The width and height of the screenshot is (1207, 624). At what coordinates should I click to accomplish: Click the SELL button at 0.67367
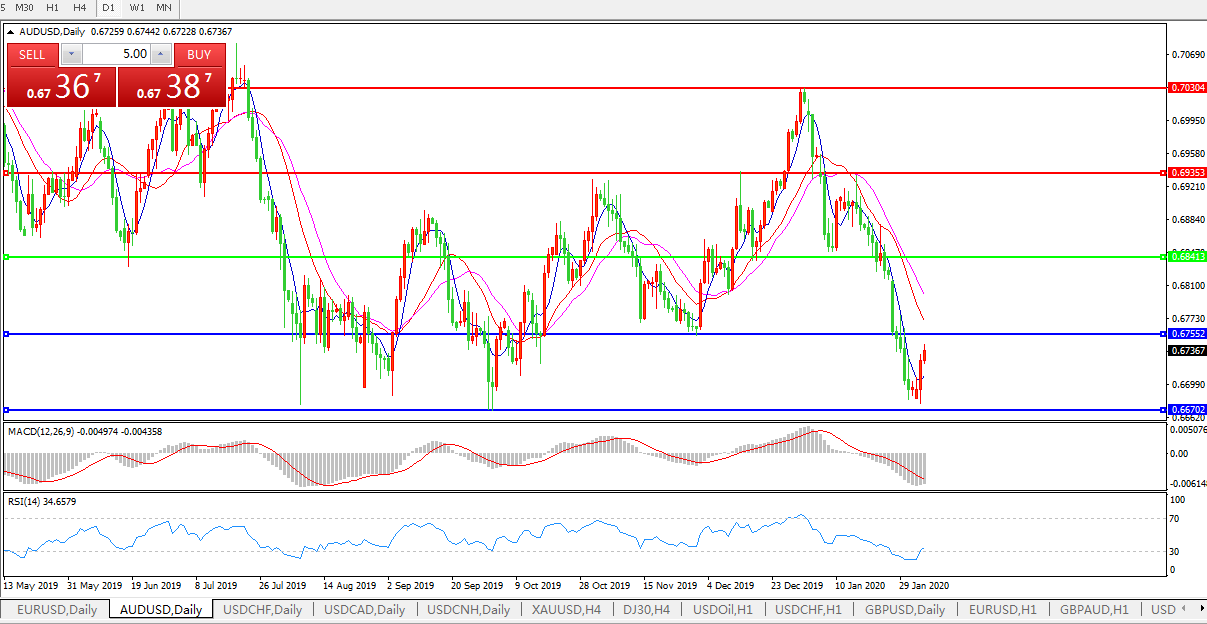pos(32,55)
